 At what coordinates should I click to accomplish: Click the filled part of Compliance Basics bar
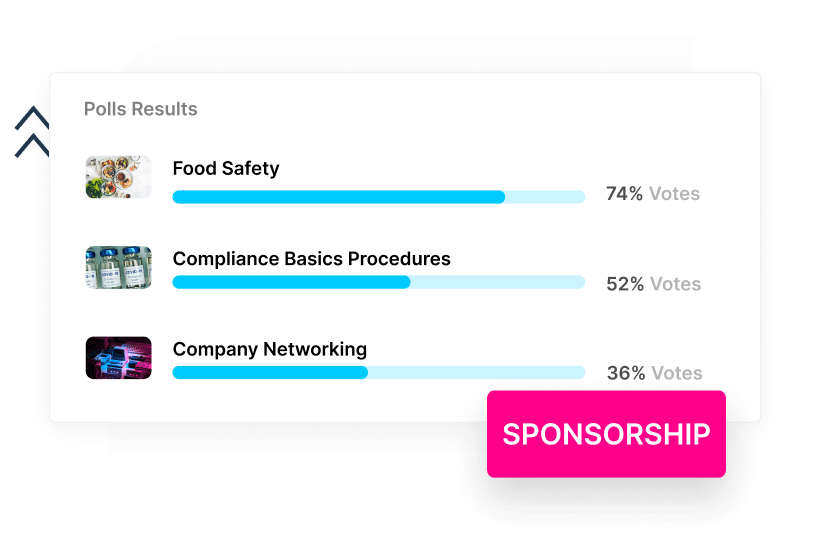[291, 283]
